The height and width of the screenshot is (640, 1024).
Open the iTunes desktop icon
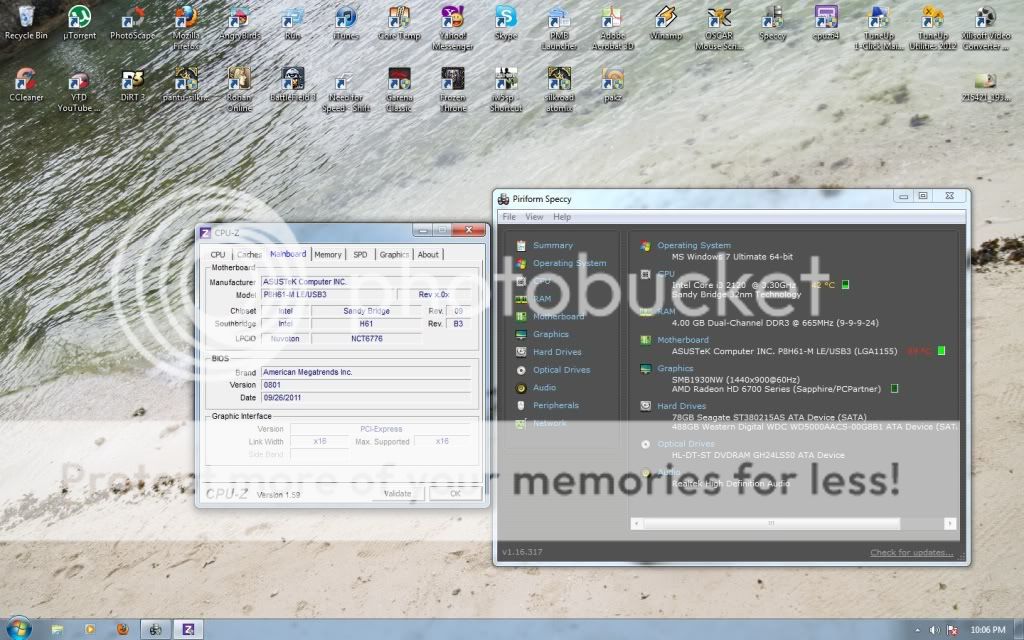click(x=345, y=23)
